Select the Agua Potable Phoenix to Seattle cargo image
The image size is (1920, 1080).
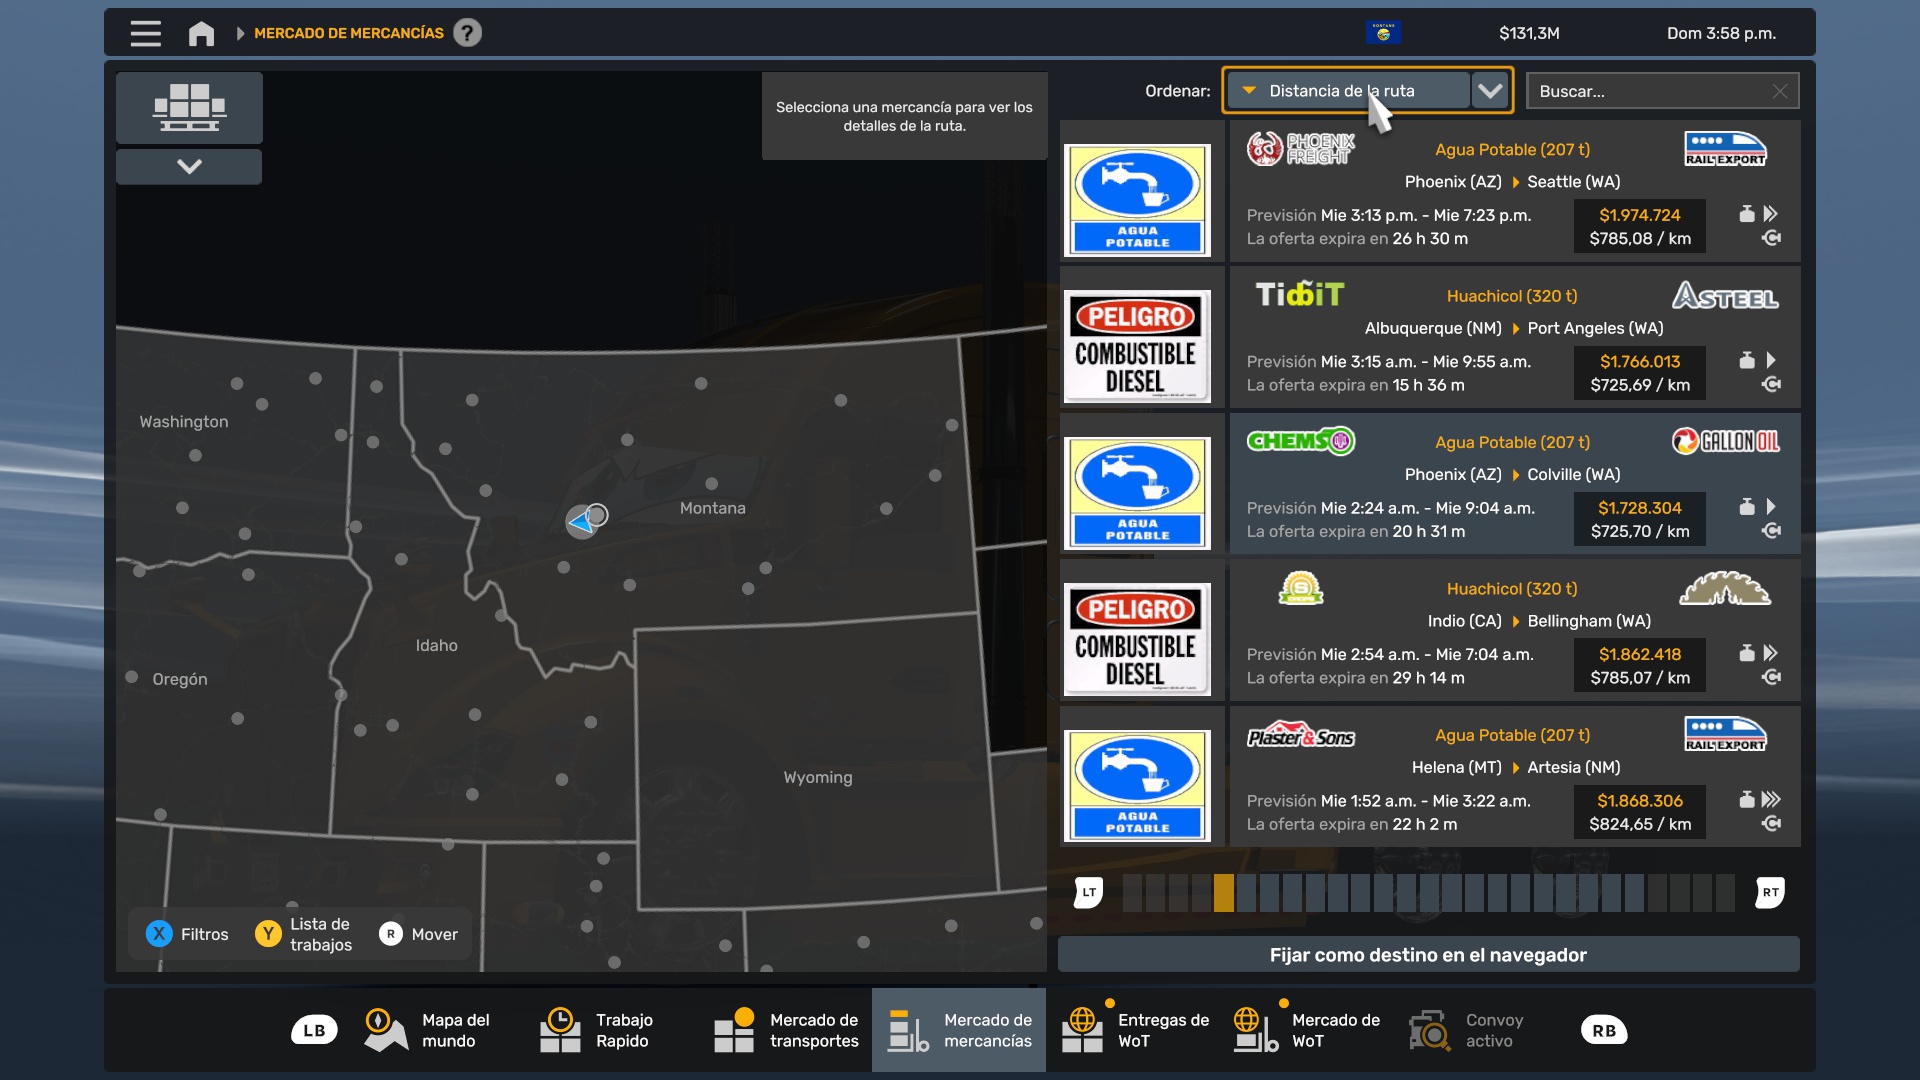click(x=1137, y=200)
